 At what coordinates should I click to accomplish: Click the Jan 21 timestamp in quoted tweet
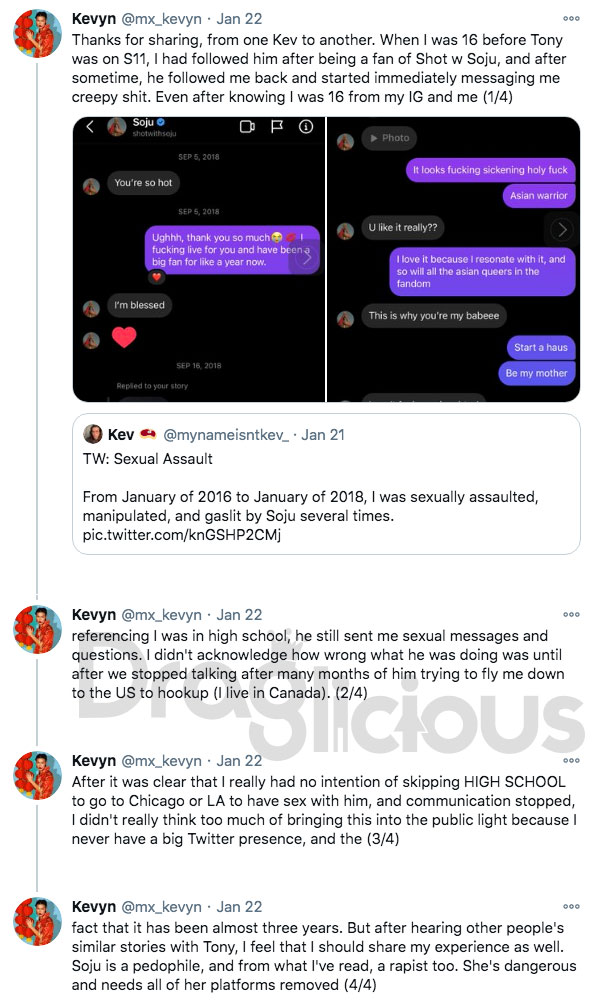click(323, 435)
